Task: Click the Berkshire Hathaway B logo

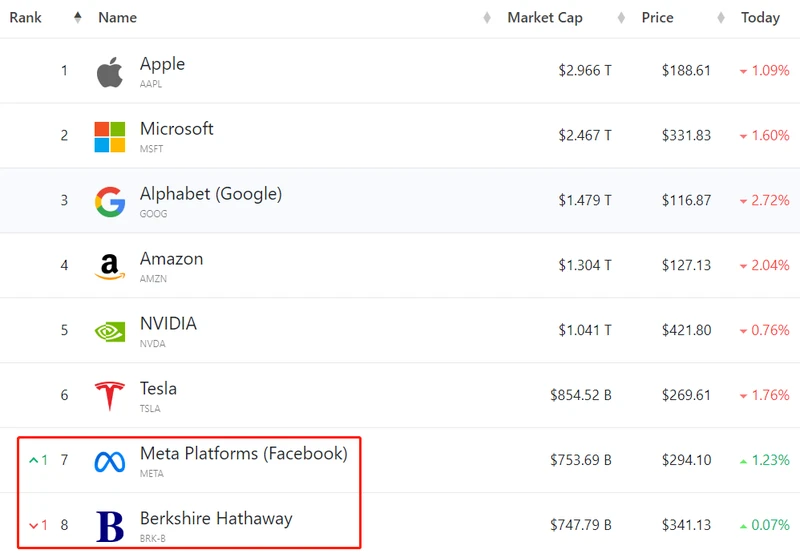Action: coord(110,526)
